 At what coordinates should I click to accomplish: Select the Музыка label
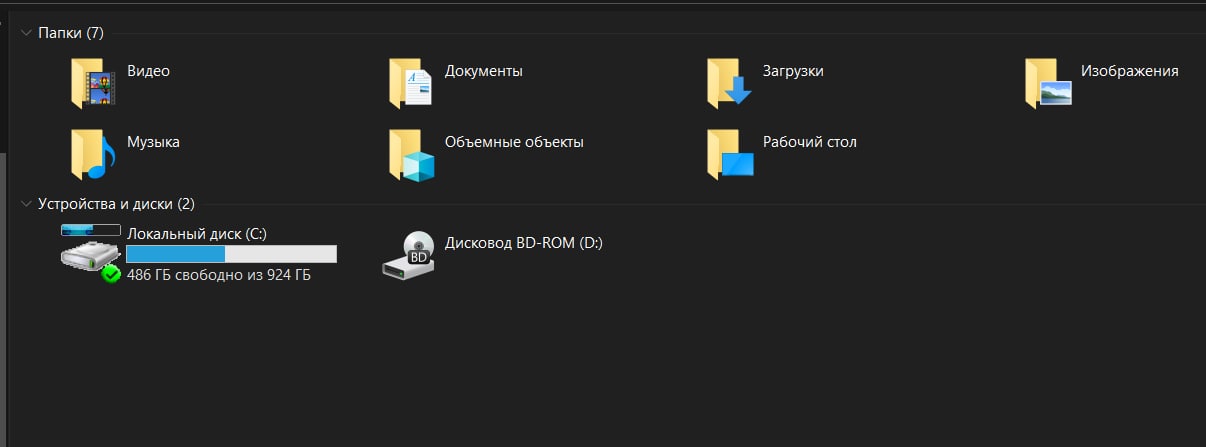click(x=153, y=142)
